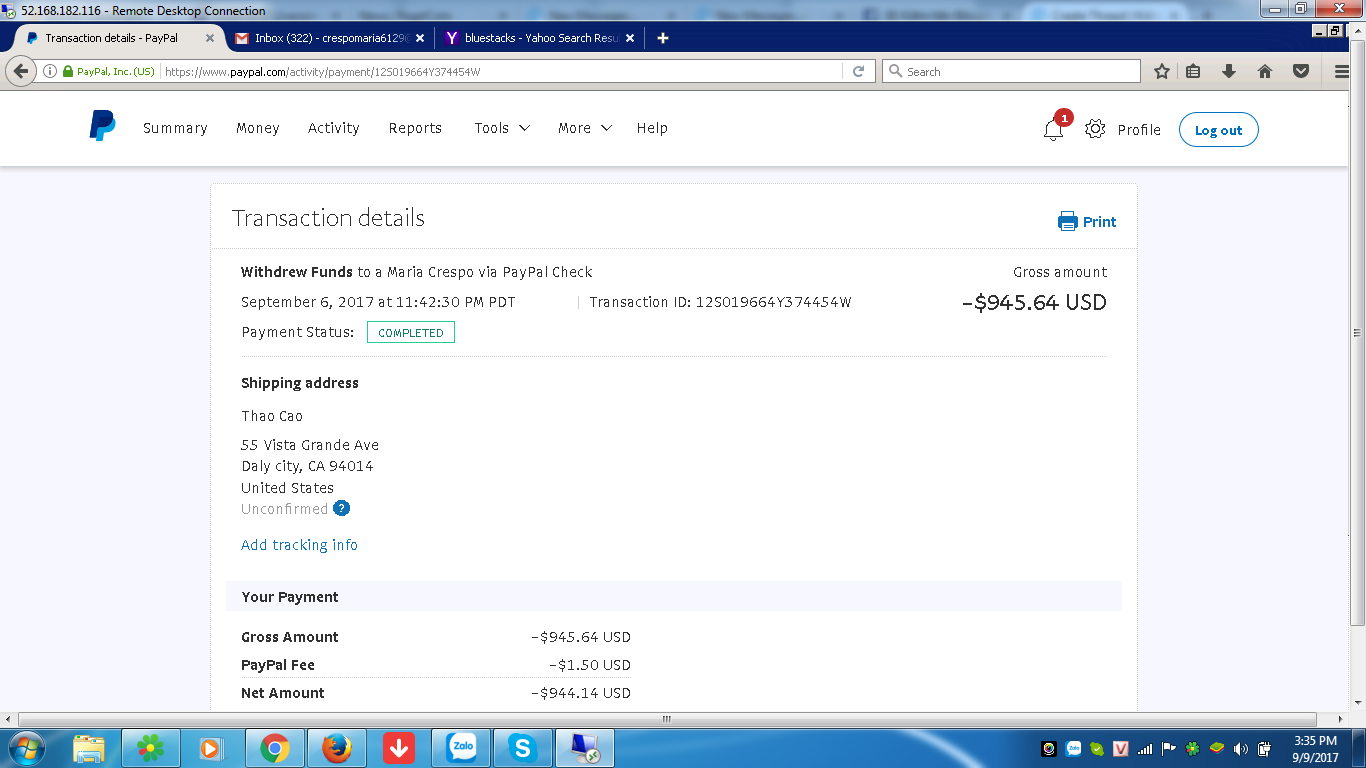This screenshot has width=1366, height=768.
Task: Click the shipping name Thao Cao
Action: [x=272, y=416]
